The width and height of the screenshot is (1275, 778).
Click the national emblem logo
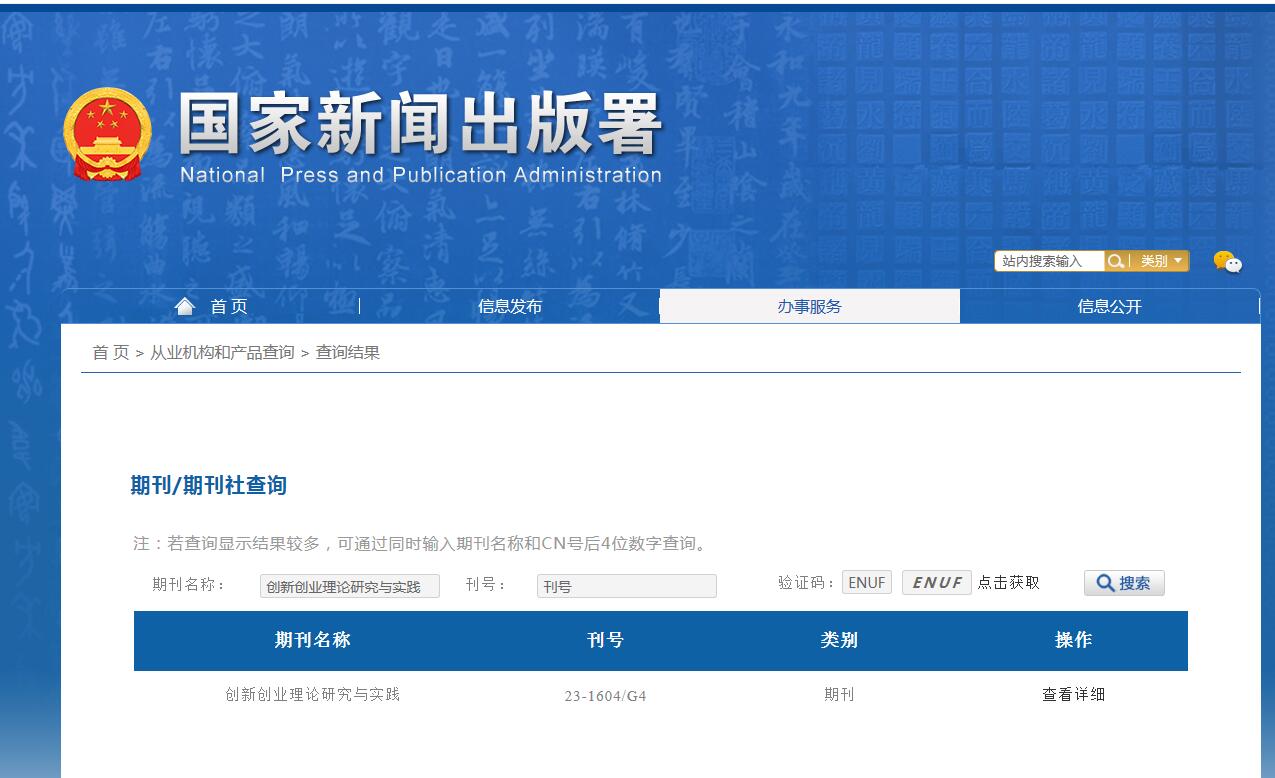[107, 134]
